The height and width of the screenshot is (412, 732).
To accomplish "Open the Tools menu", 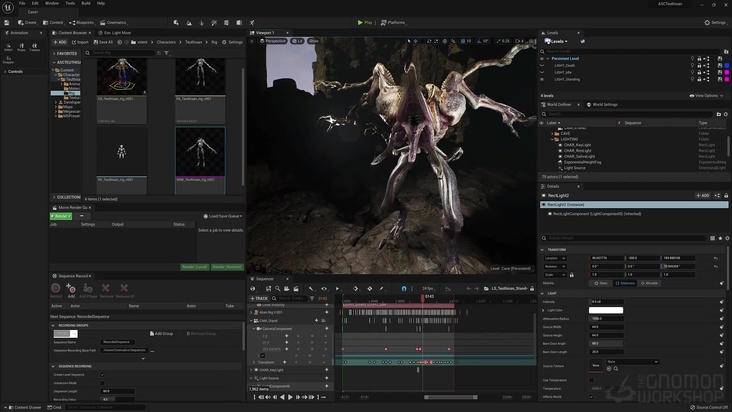I will [70, 3].
